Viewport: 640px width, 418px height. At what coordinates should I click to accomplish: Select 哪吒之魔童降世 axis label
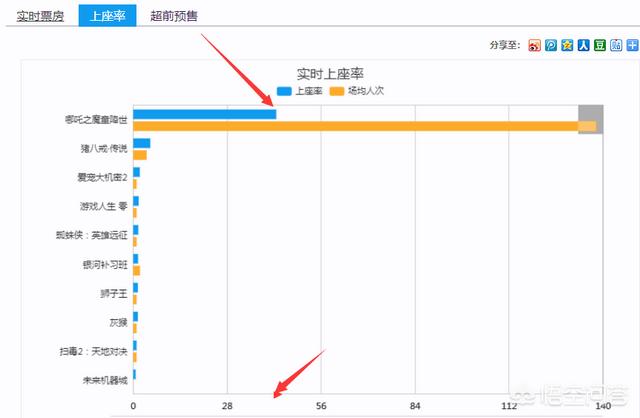coord(96,120)
